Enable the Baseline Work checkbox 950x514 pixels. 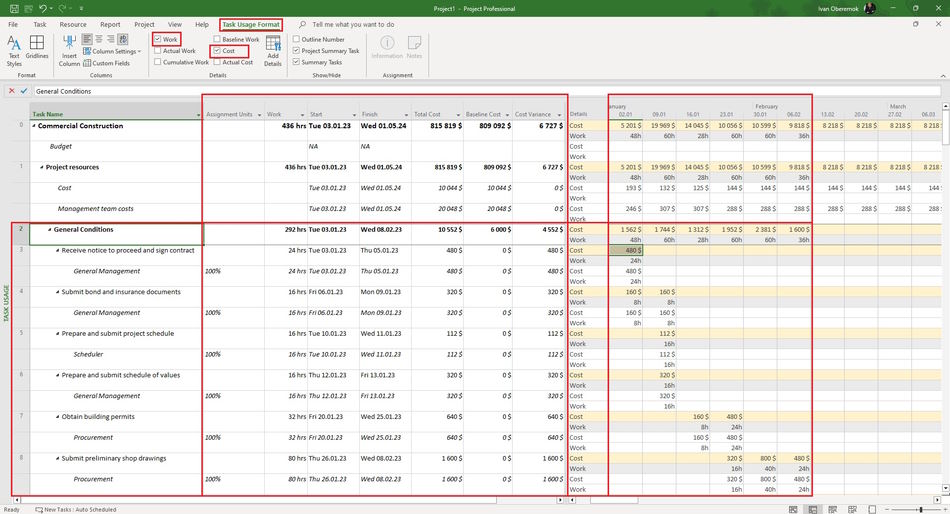(217, 39)
